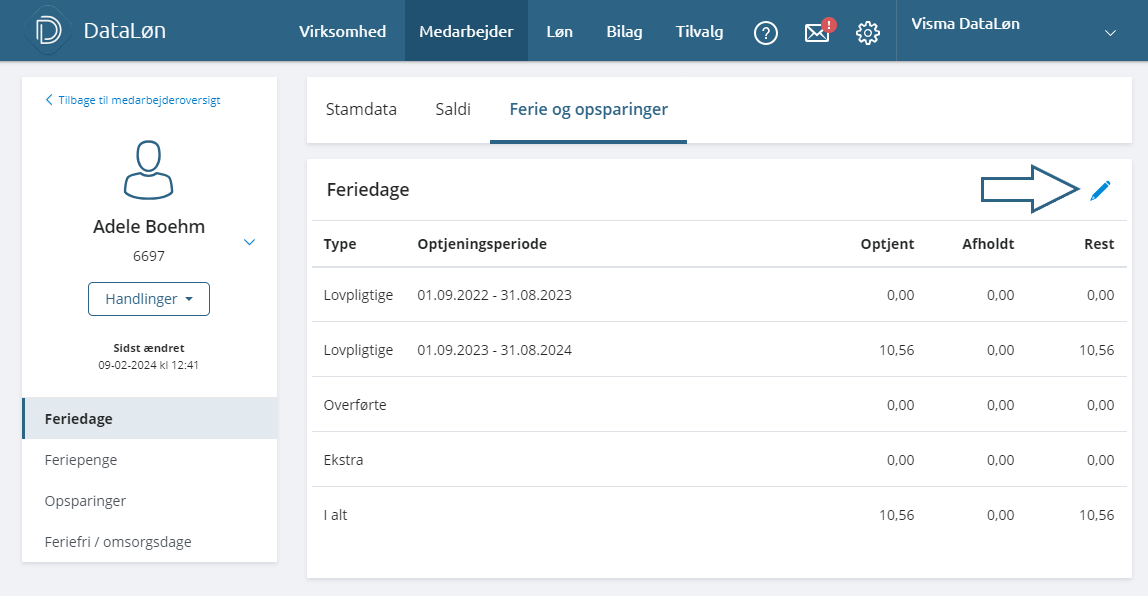Click the DataLøn logo icon
Screen dimensions: 1148x596
[48, 30]
